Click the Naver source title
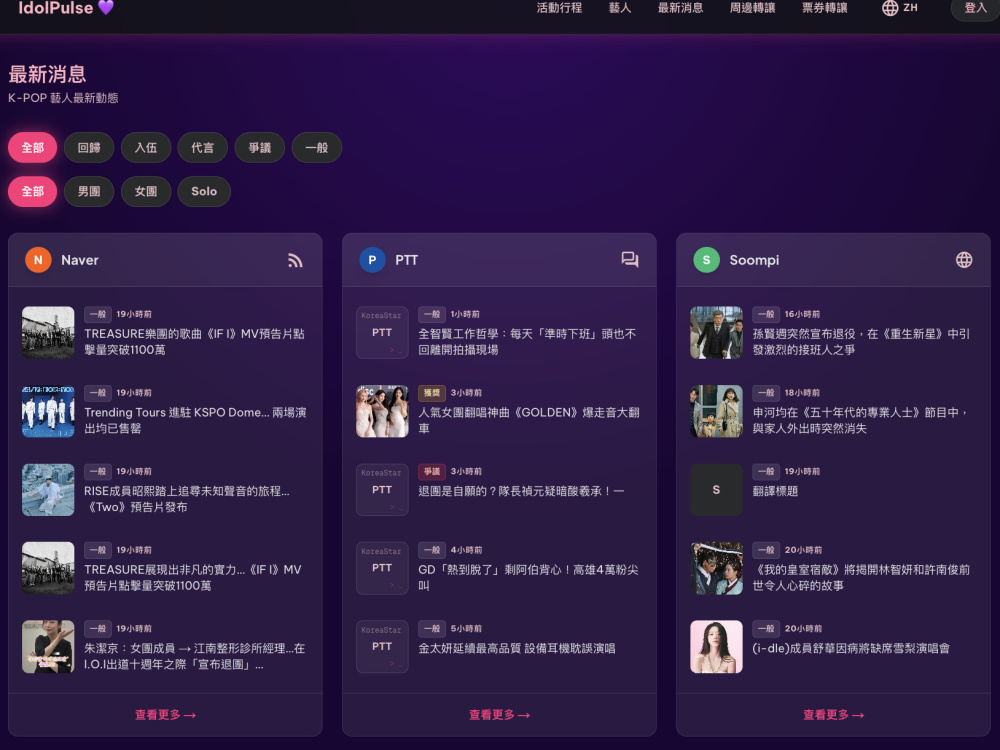The image size is (1000, 750). pos(80,260)
